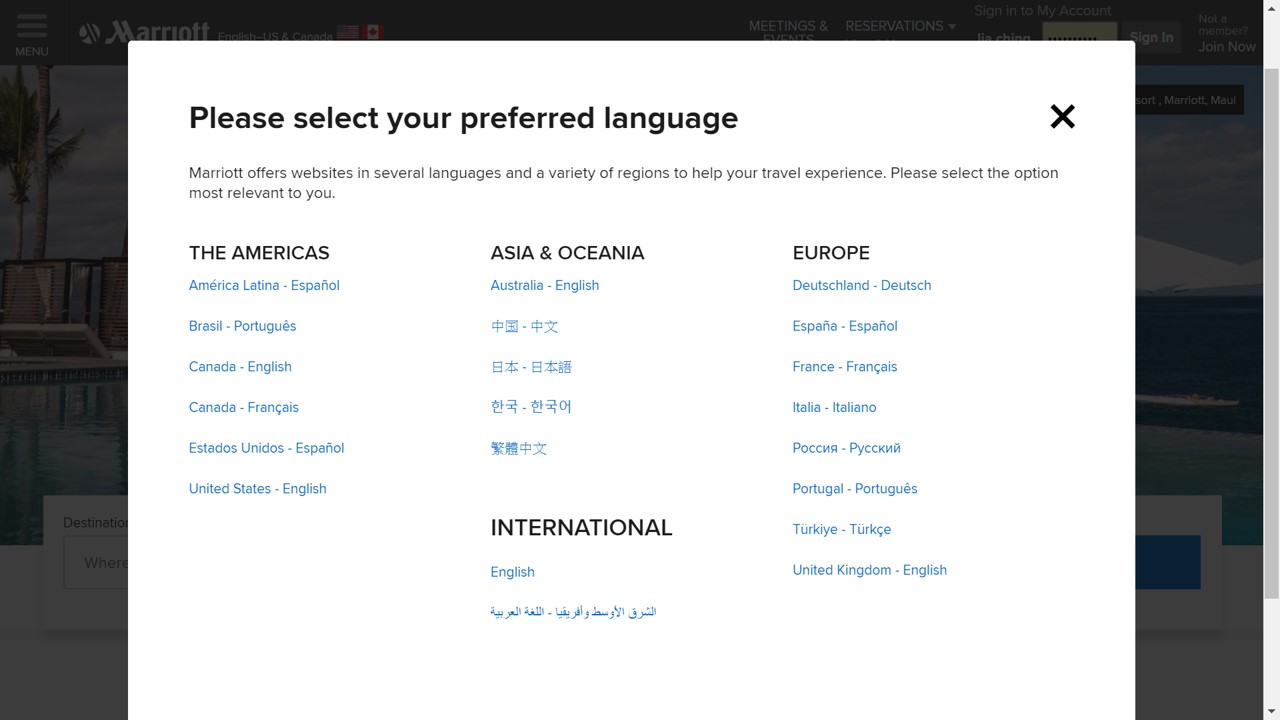Click the Sign In button

[1151, 38]
